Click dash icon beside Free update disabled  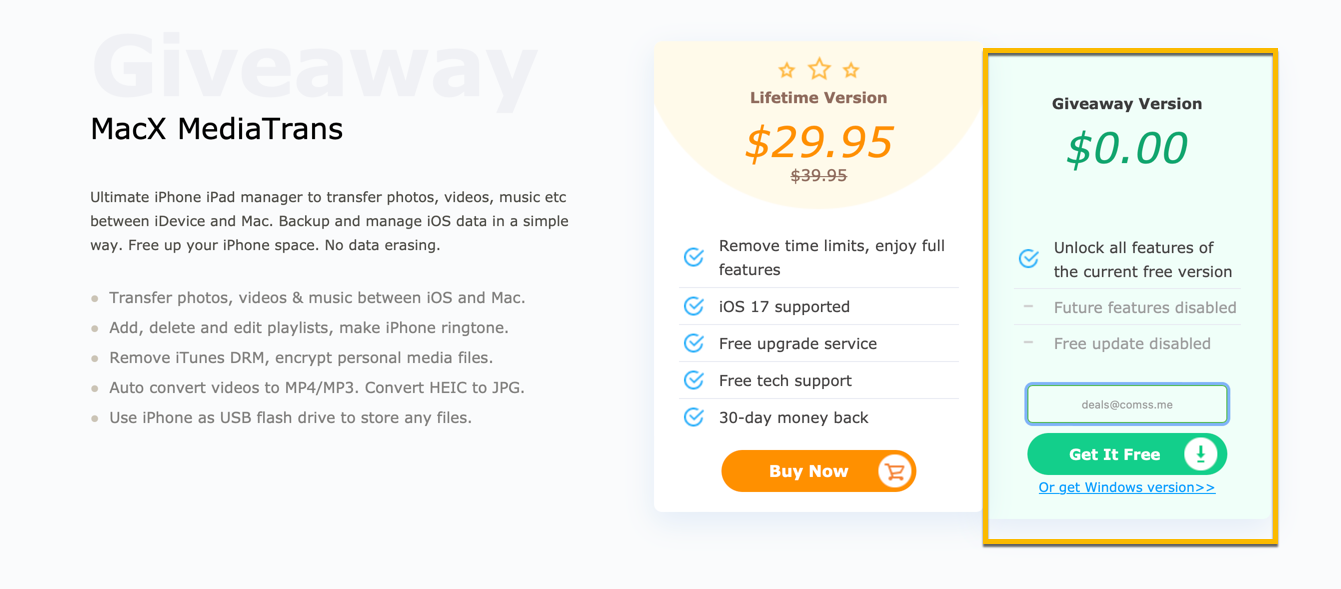(1028, 343)
